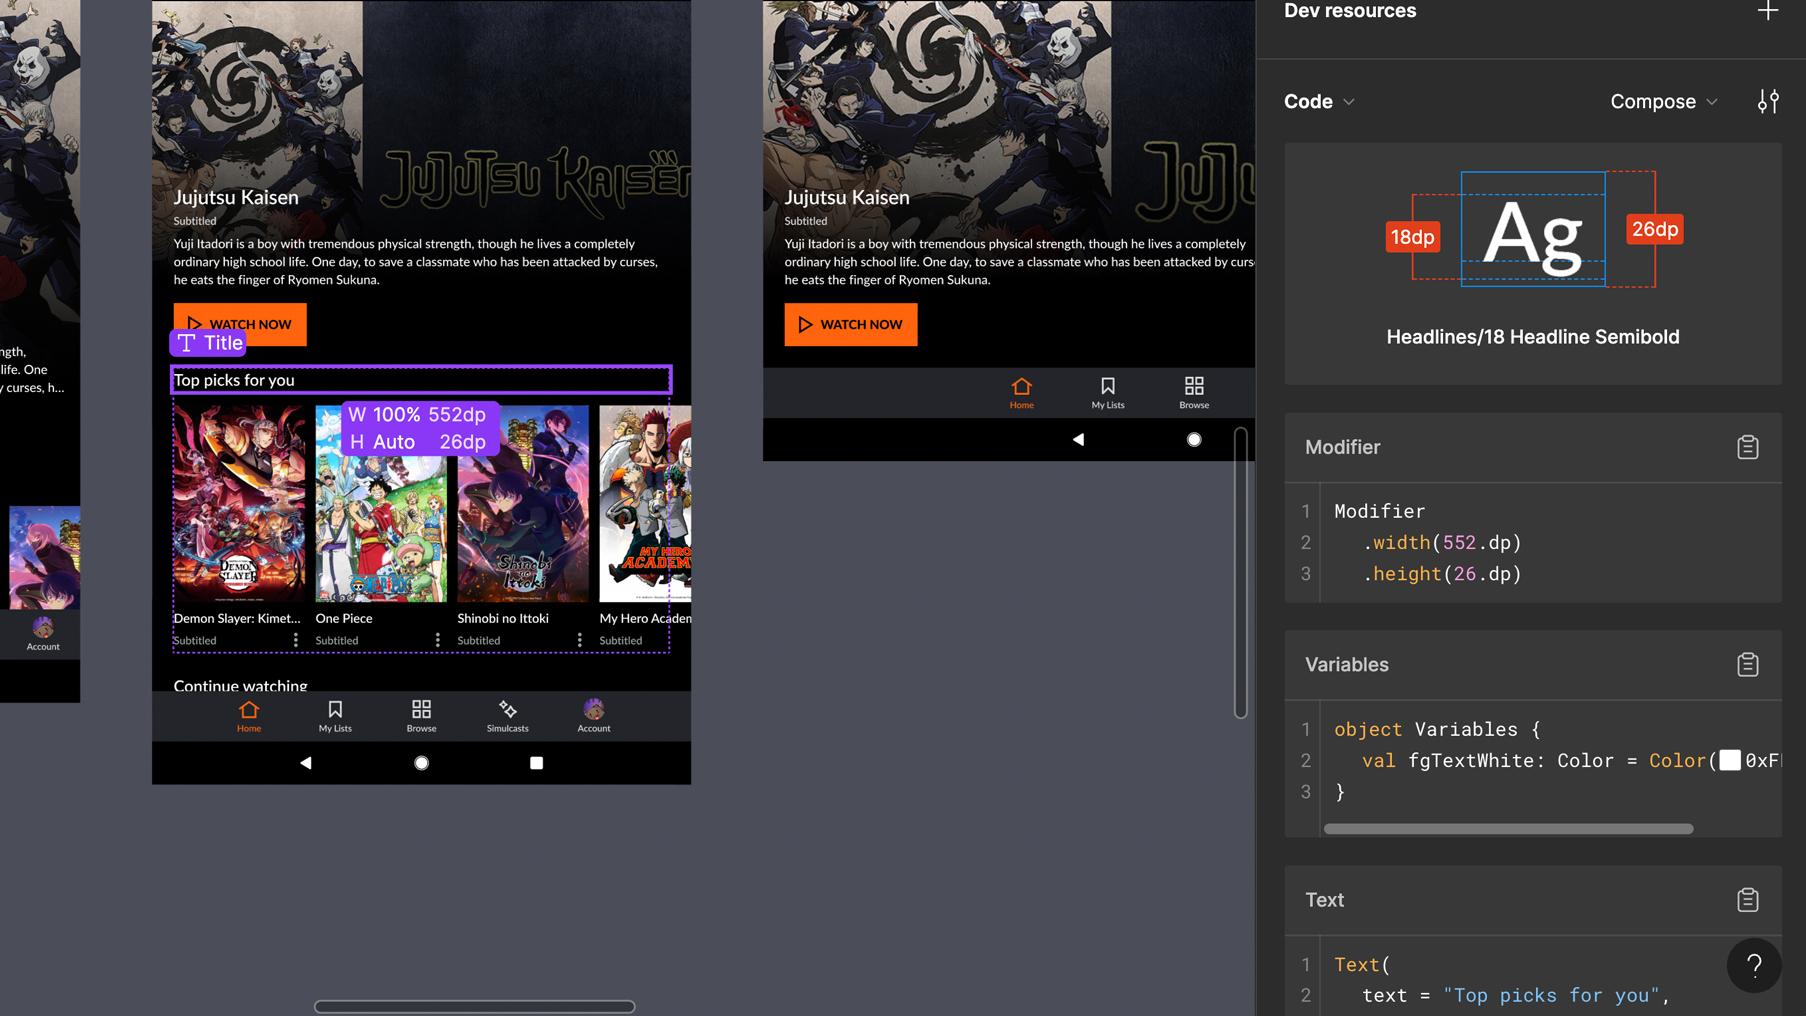The image size is (1806, 1016).
Task: Copy the Text code block
Action: point(1747,900)
